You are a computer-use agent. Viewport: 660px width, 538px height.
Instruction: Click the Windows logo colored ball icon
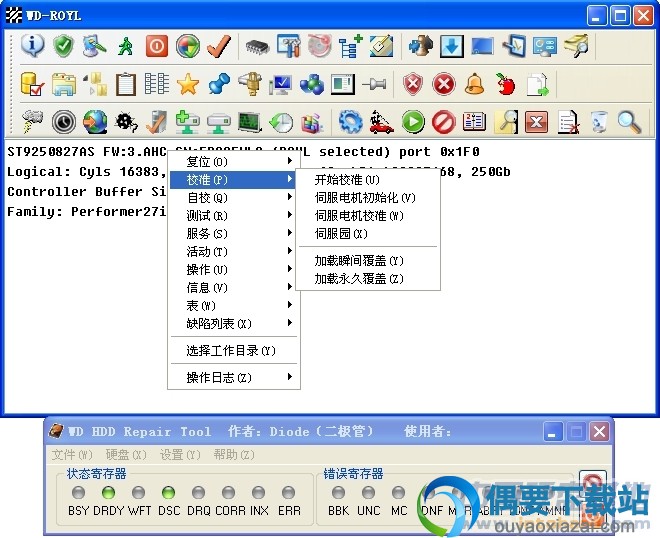click(188, 45)
